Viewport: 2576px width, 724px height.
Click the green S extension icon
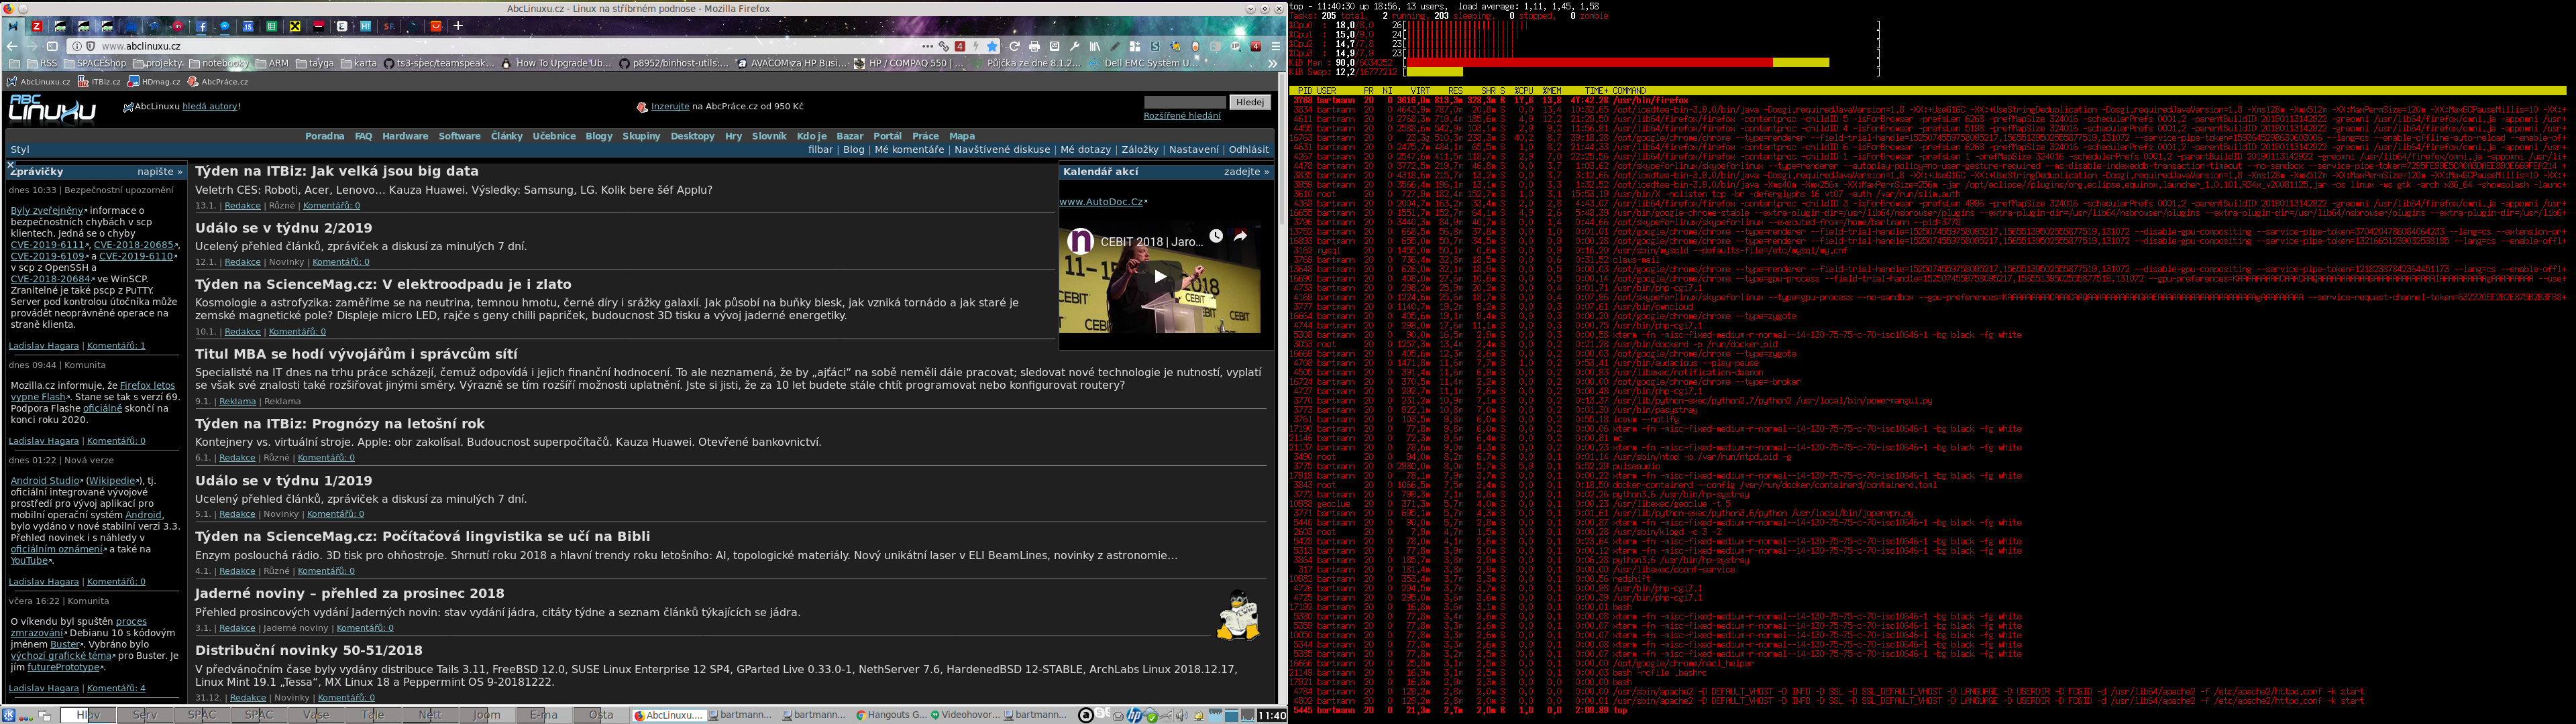[1155, 46]
